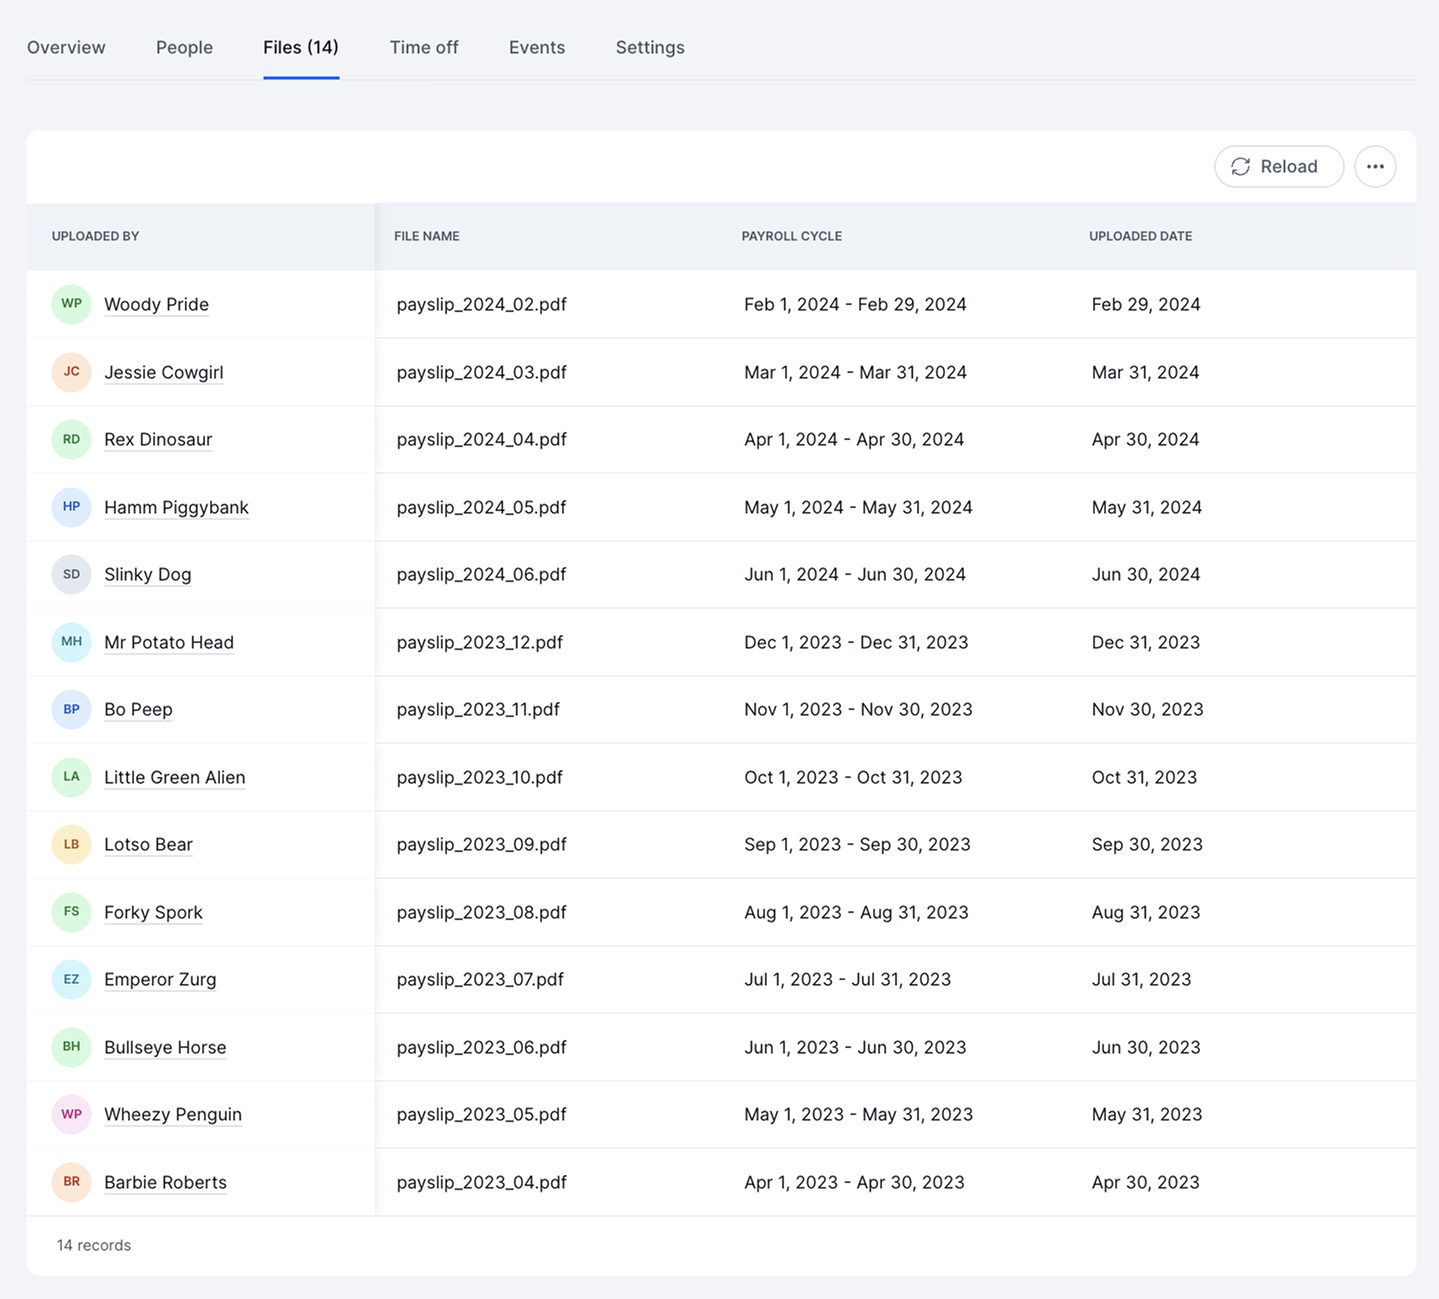Click Wheezy Penguin's pink WP avatar
This screenshot has height=1299, width=1439.
[x=71, y=1114]
